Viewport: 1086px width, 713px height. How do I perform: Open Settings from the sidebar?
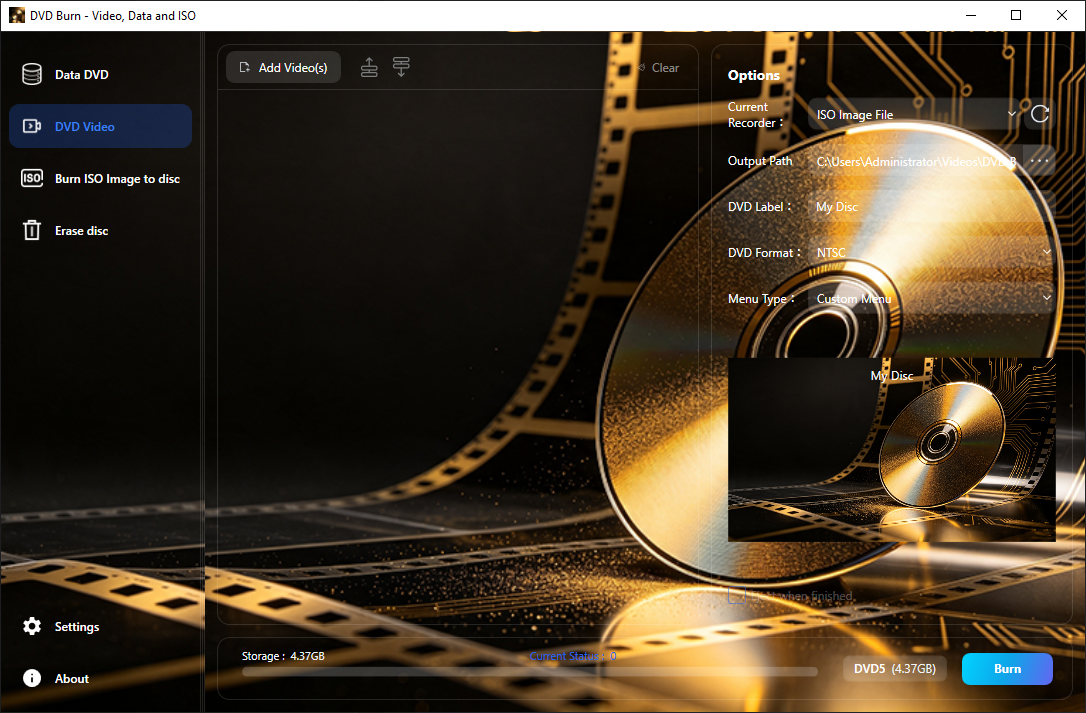click(x=100, y=626)
